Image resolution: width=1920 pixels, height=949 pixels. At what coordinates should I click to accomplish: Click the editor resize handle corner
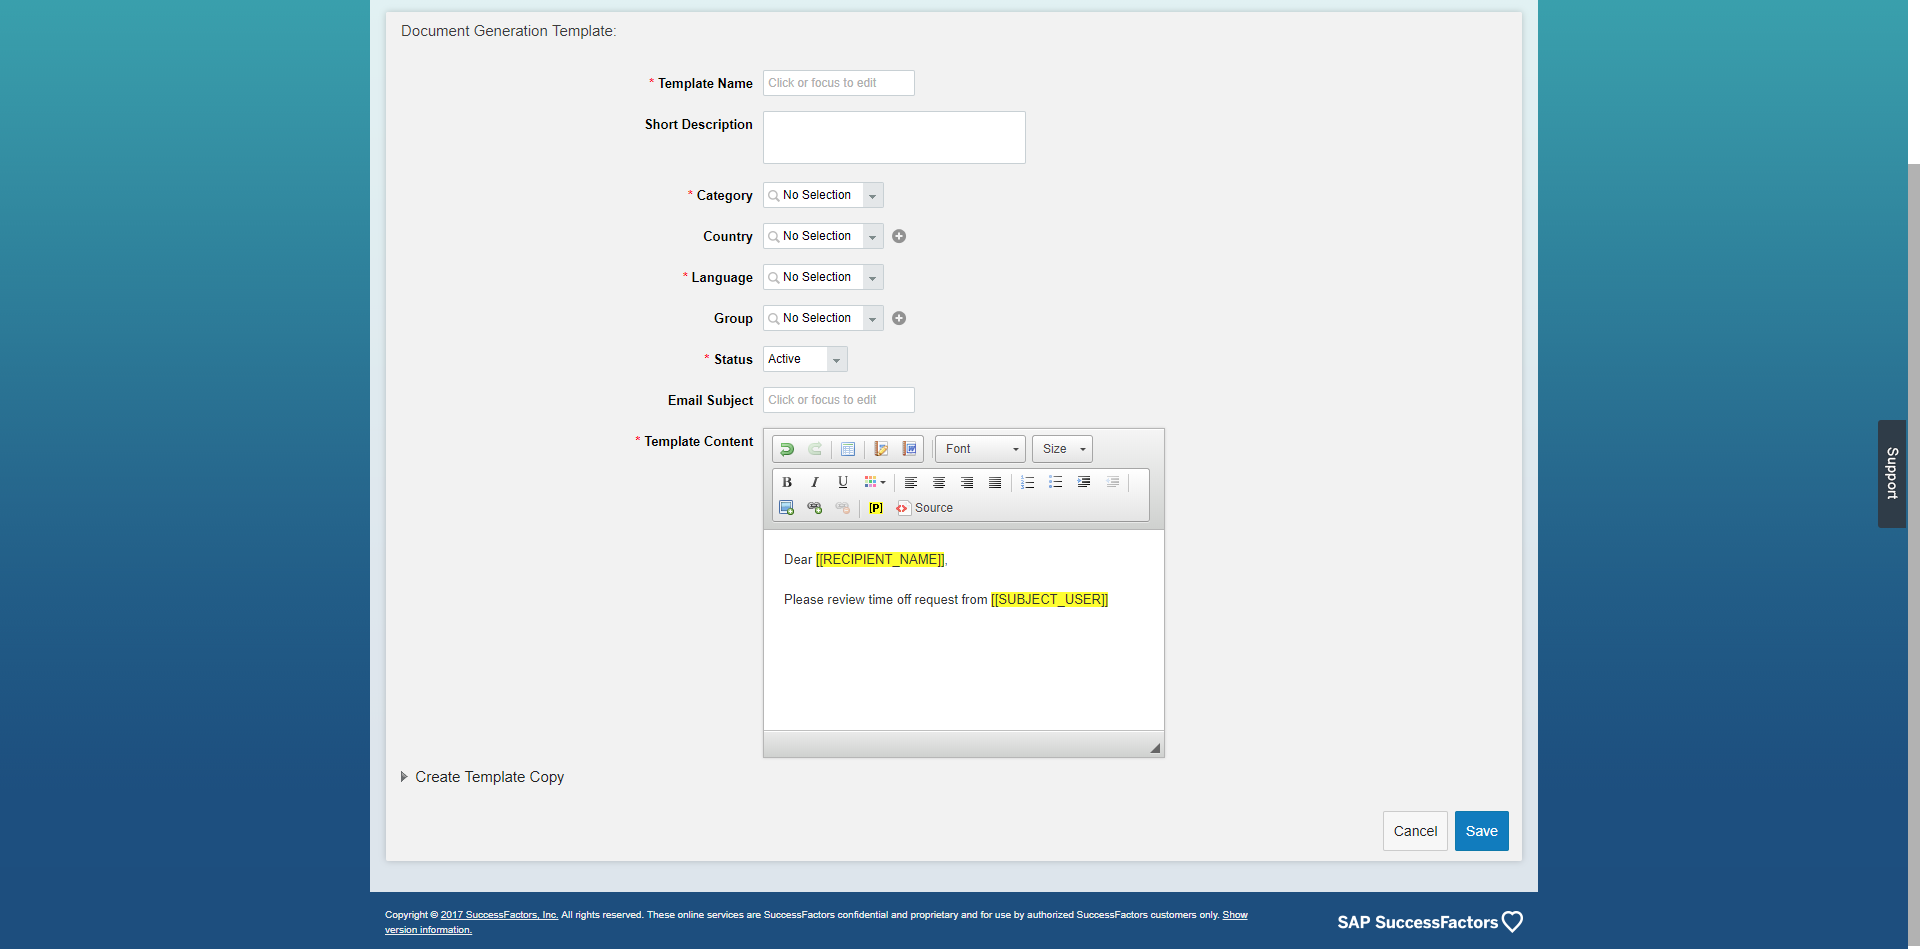pyautogui.click(x=1155, y=748)
